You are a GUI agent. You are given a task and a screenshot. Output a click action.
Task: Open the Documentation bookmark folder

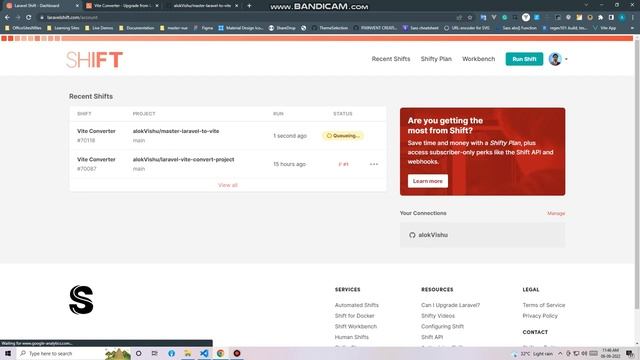[x=137, y=28]
